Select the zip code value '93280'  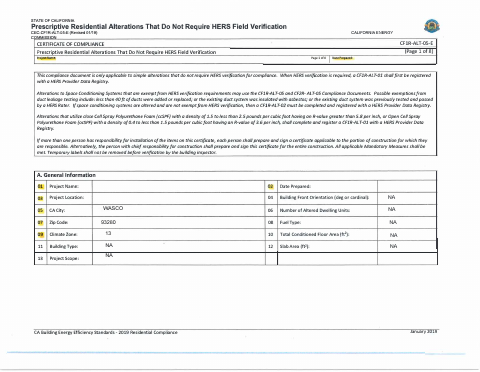coord(108,222)
